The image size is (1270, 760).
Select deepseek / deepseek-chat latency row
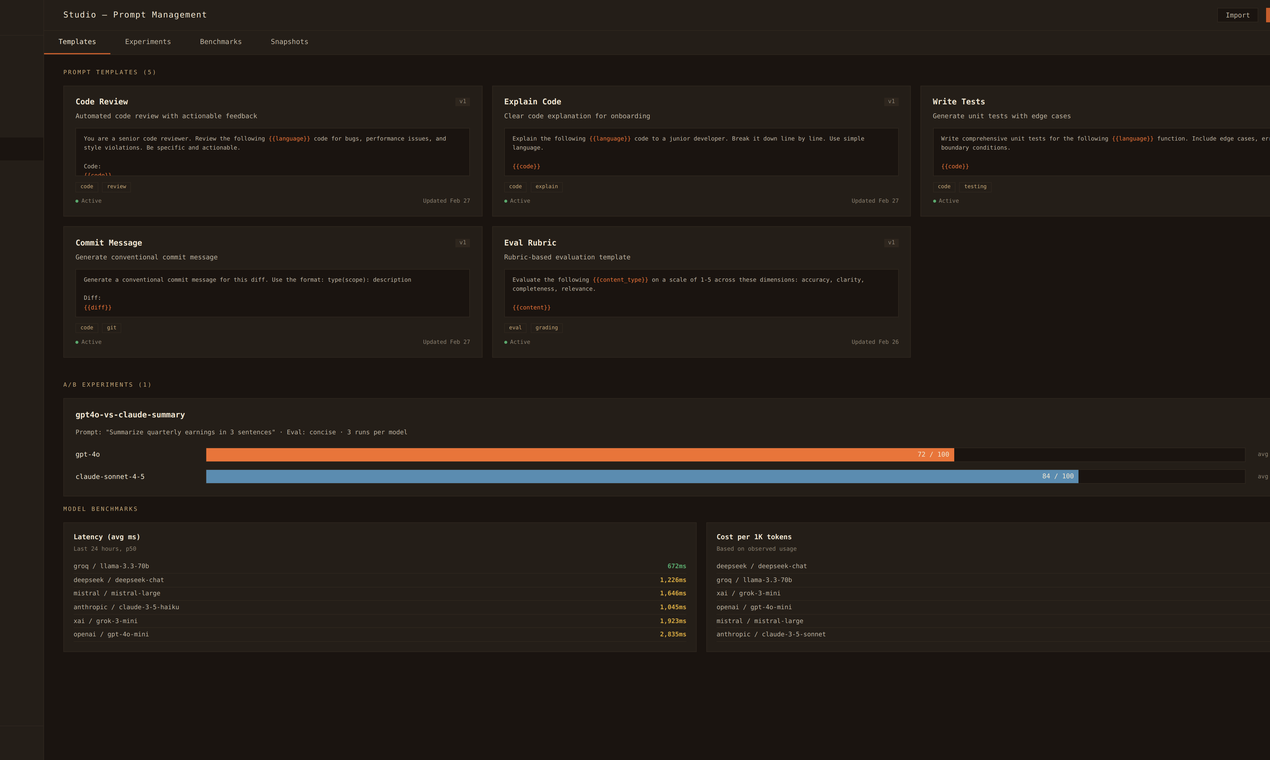point(380,580)
